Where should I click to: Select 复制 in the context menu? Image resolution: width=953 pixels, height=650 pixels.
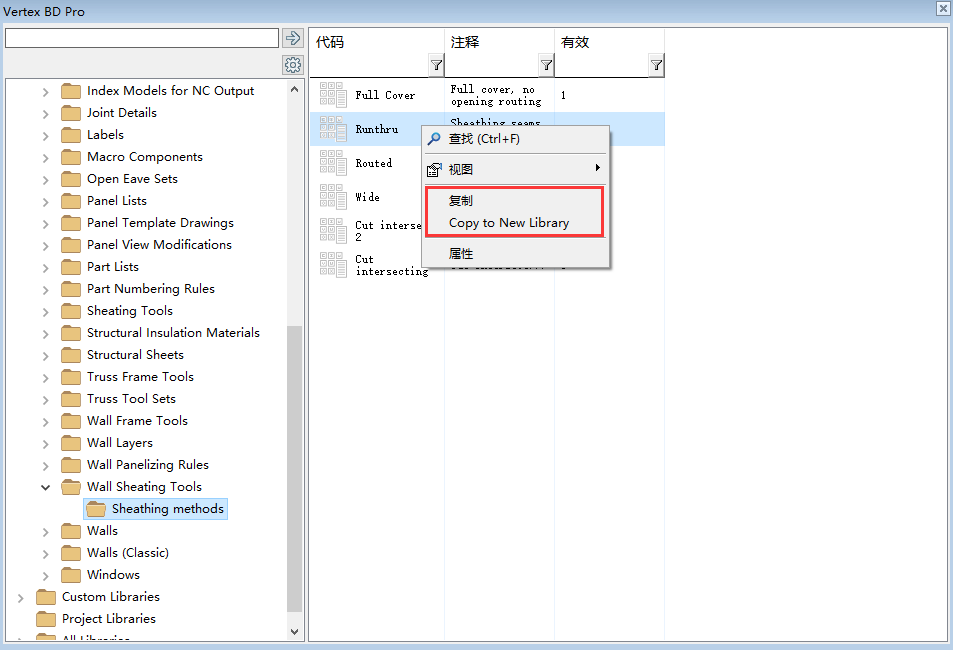click(515, 201)
